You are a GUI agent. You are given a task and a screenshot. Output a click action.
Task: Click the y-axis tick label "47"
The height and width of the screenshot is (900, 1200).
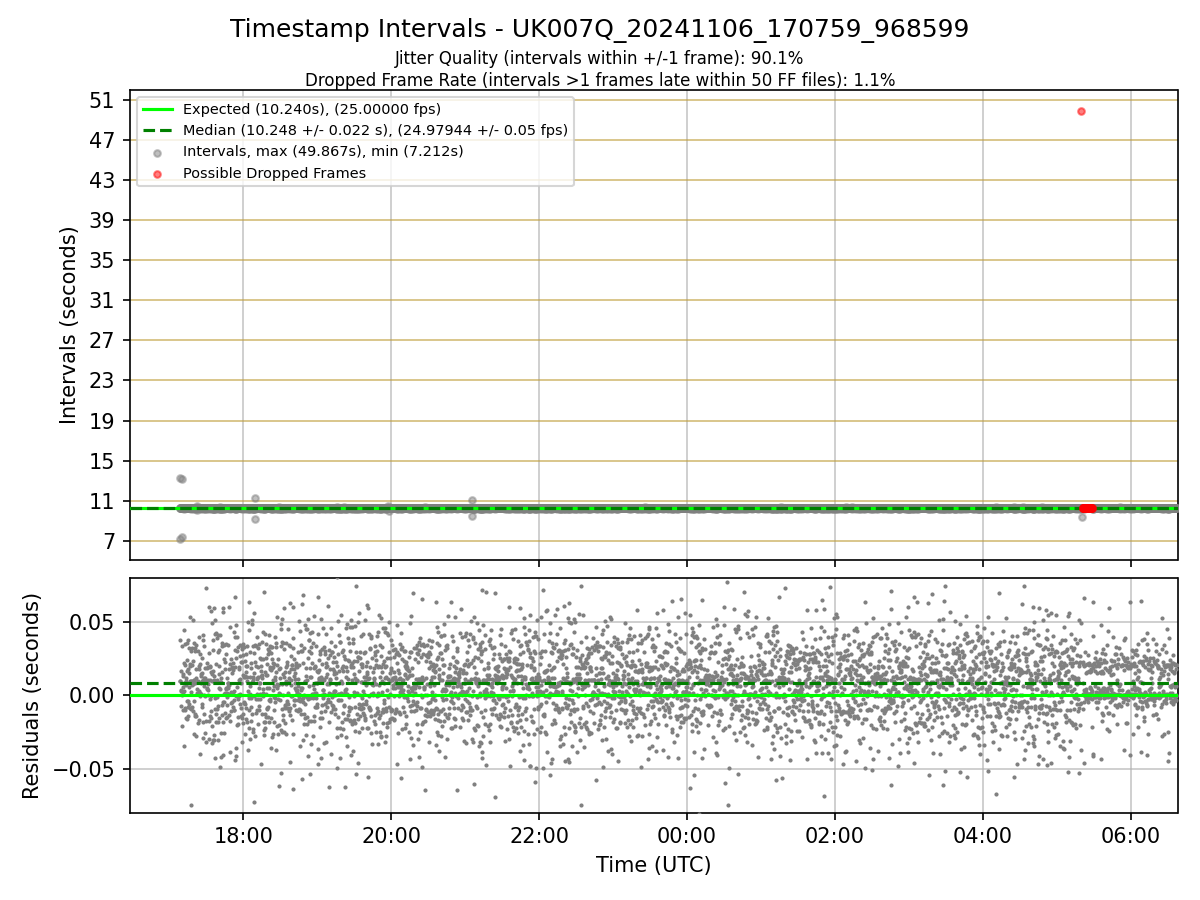101,140
